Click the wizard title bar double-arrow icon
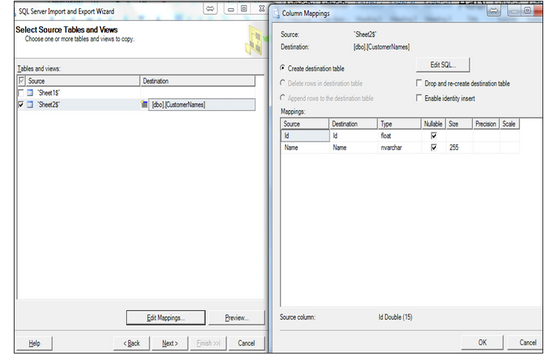553x362 pixels. coord(210,9)
